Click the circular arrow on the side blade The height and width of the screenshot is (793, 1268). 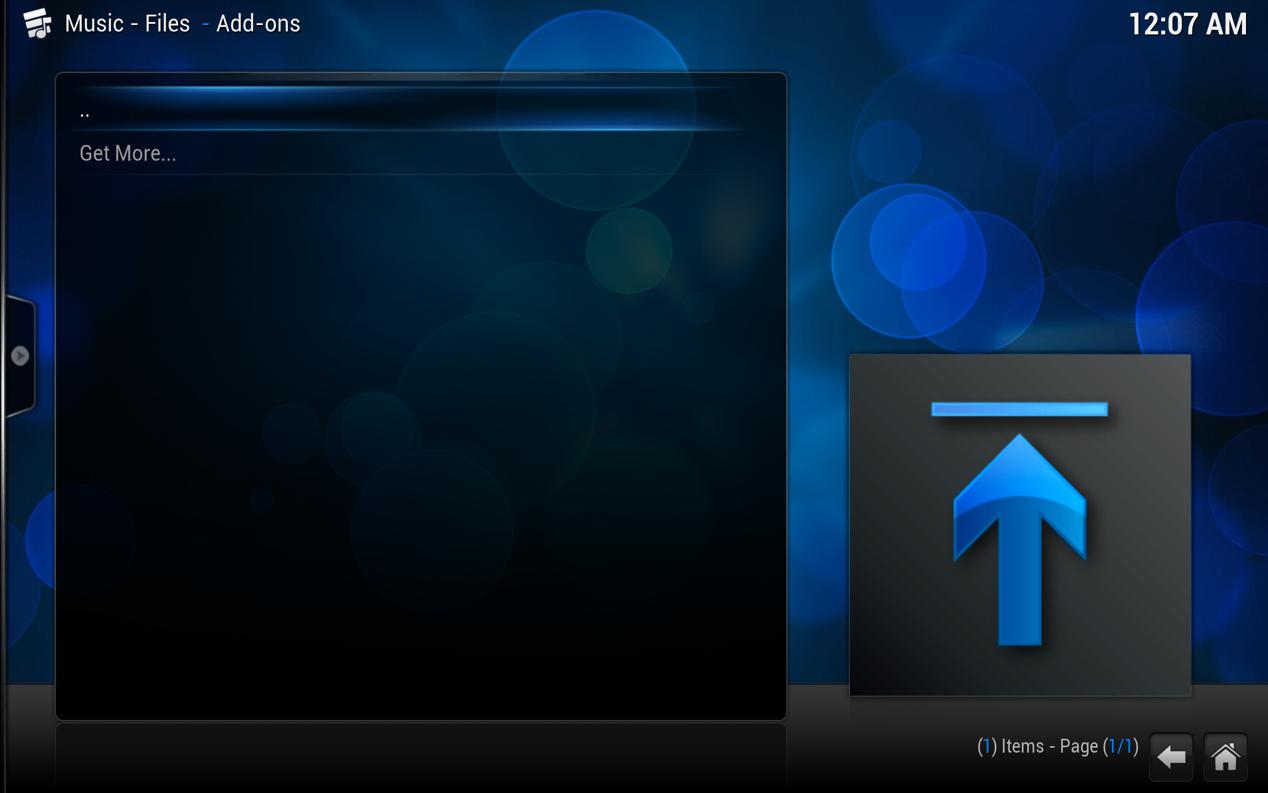pyautogui.click(x=21, y=353)
